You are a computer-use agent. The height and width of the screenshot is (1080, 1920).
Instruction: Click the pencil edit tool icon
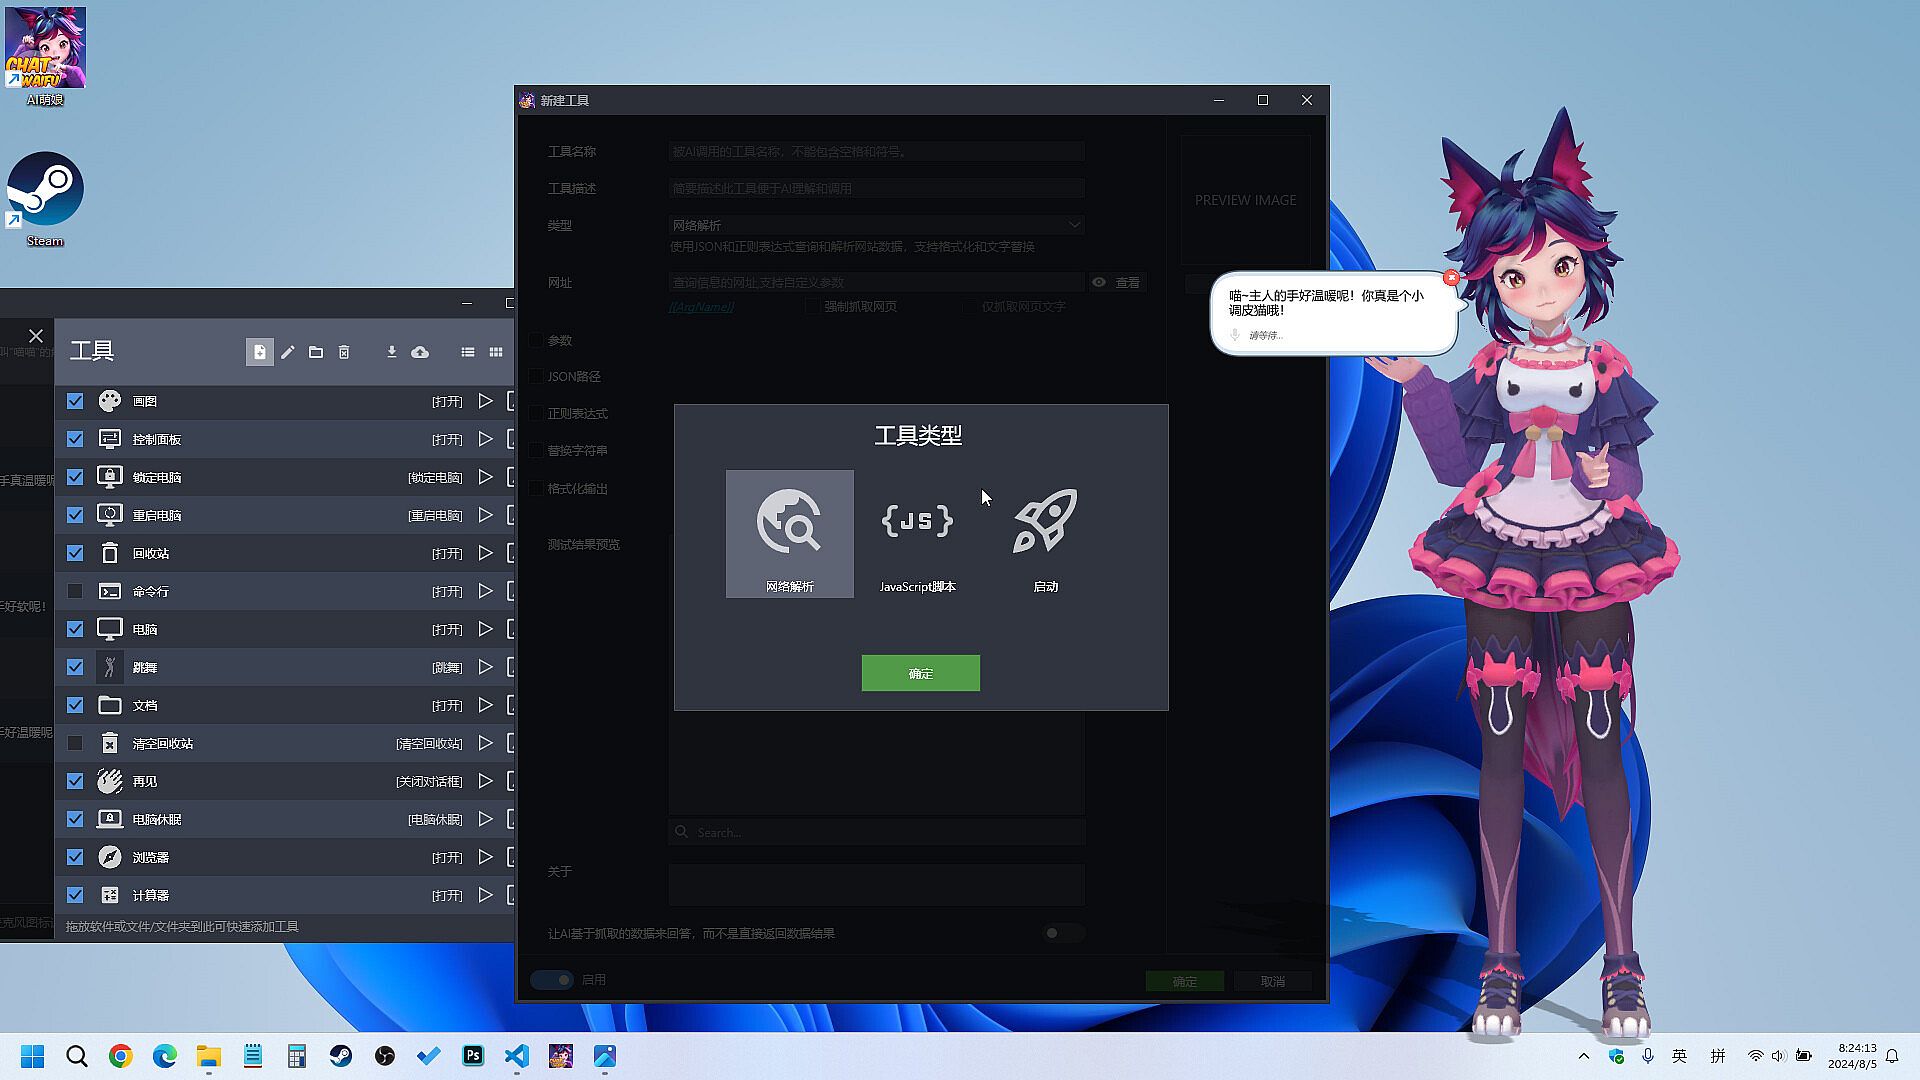(x=288, y=352)
